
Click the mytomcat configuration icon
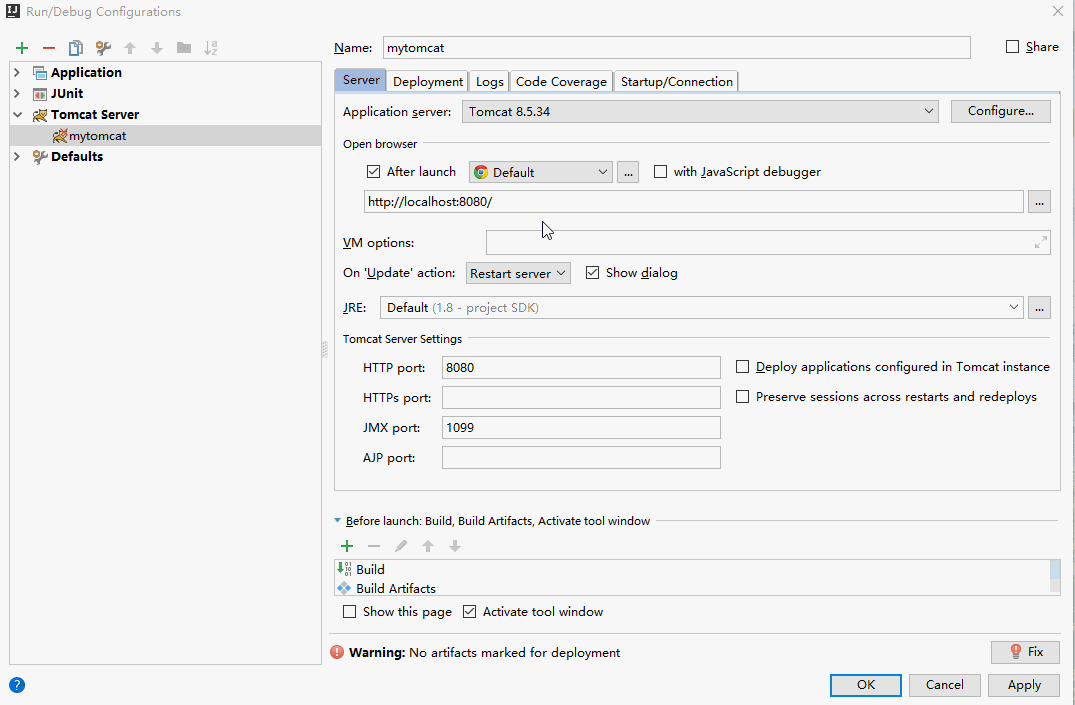60,136
